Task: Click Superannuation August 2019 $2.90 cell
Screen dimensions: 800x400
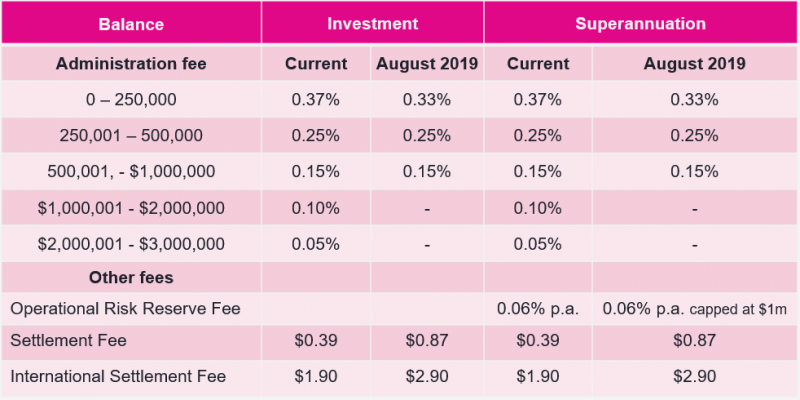Action: coord(694,377)
